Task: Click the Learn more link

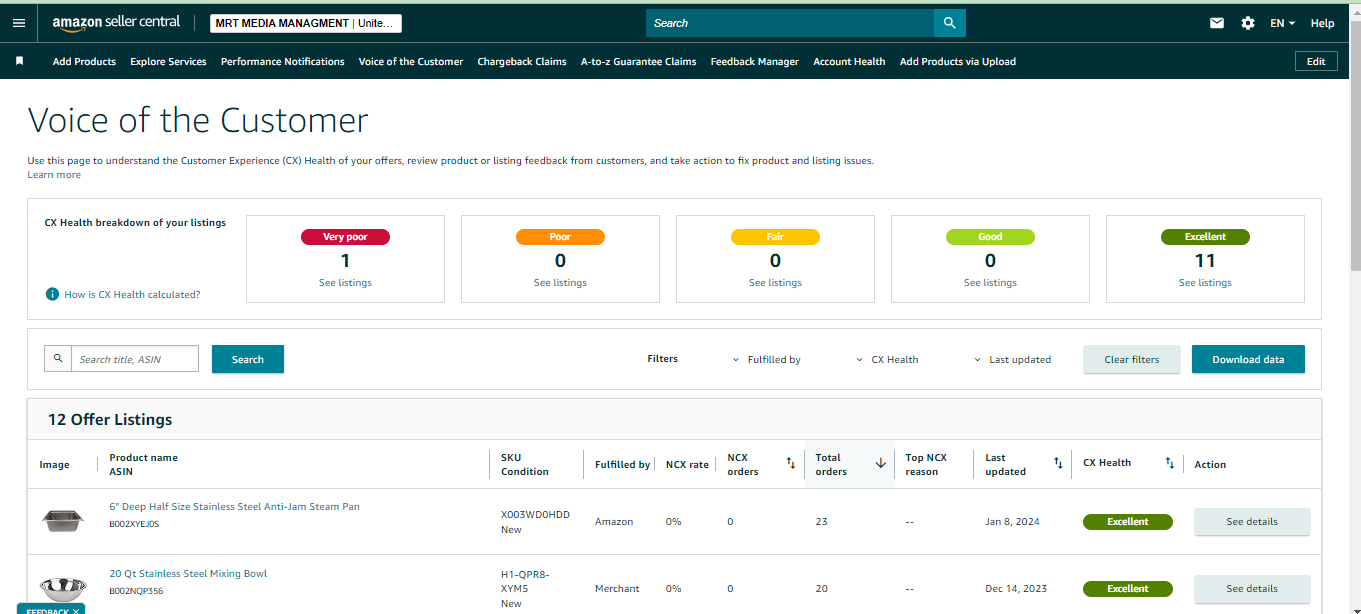Action: click(54, 174)
